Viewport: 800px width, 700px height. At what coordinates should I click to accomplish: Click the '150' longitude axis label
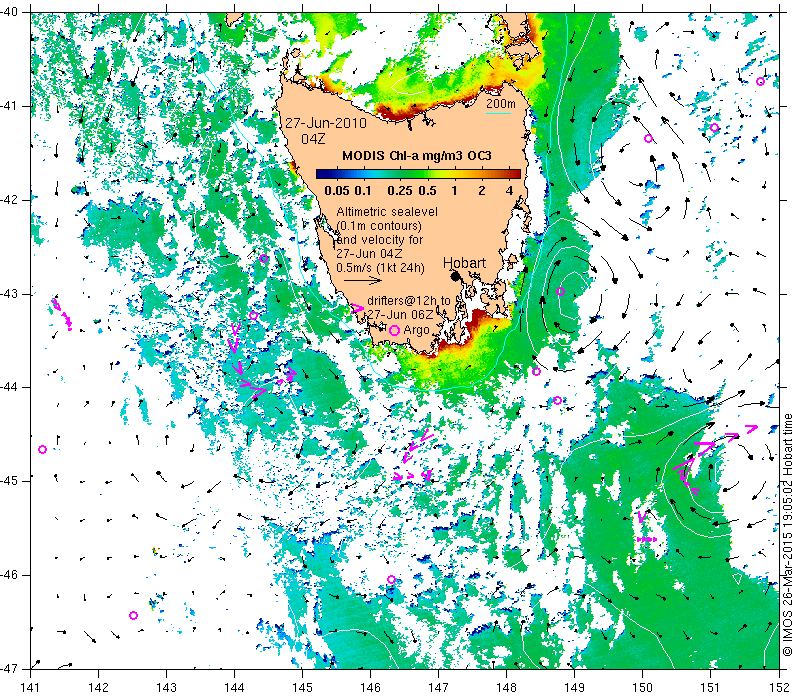coord(642,688)
